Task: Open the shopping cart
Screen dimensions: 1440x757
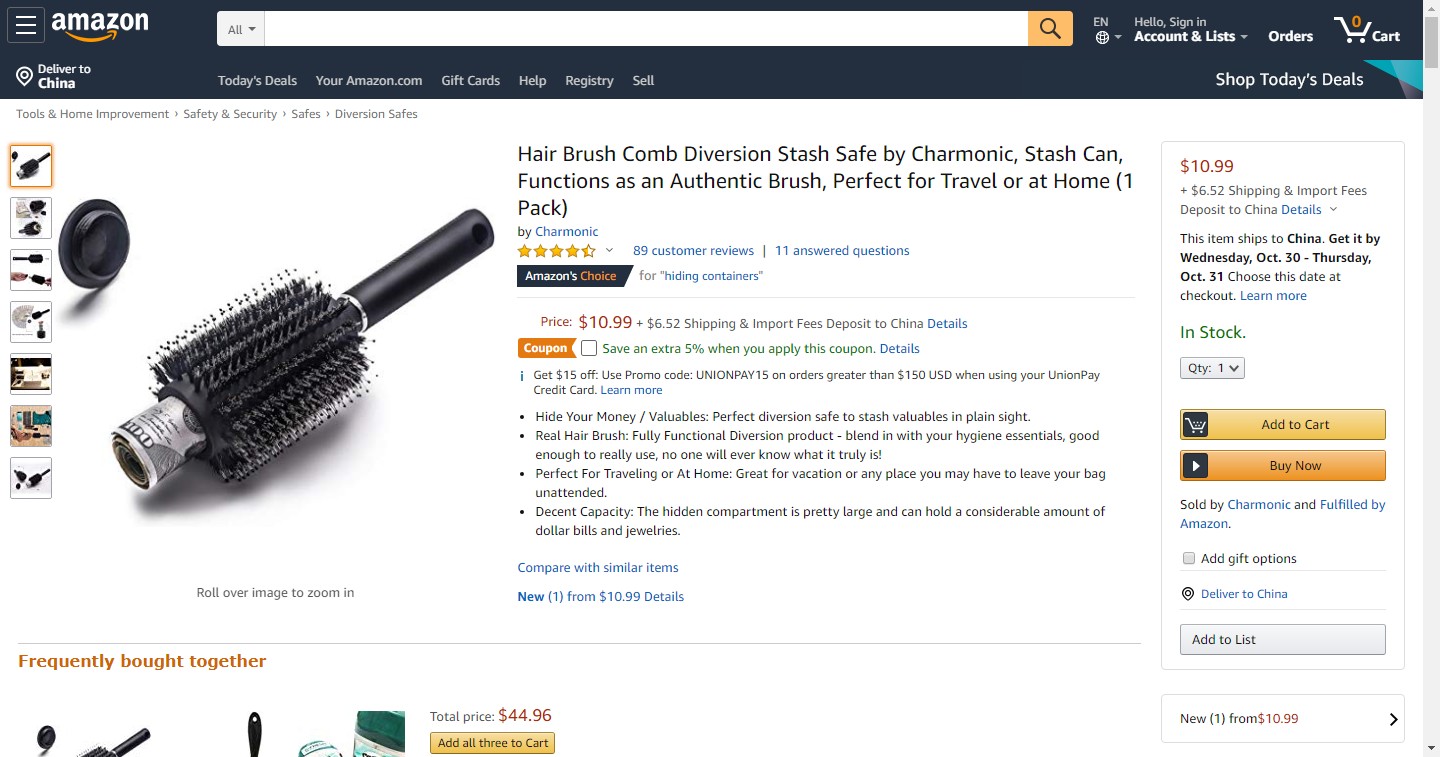Action: pos(1366,30)
